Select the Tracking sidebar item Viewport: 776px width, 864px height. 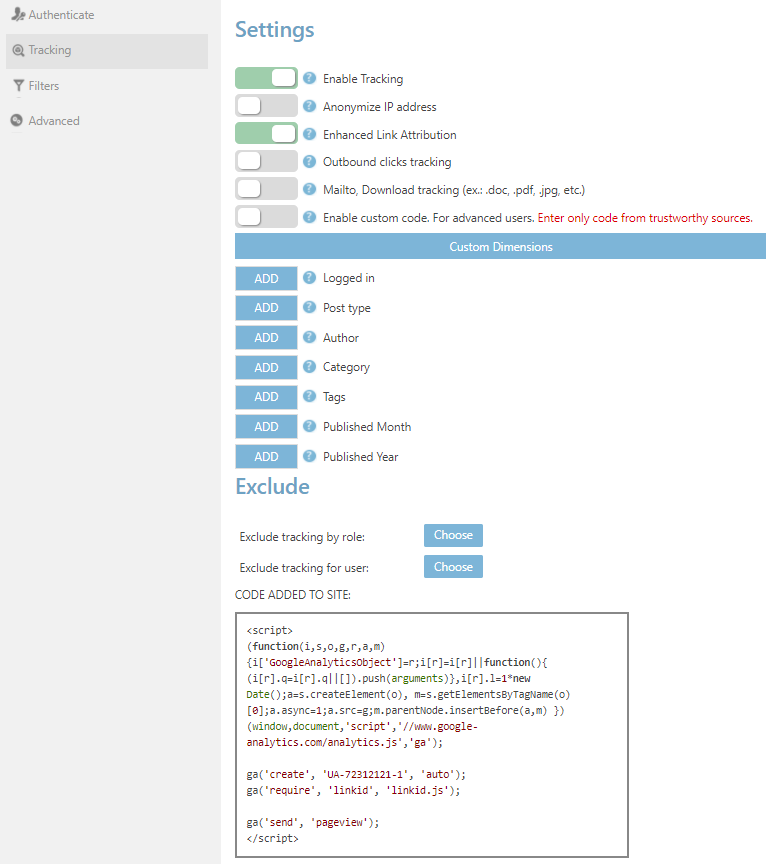[106, 51]
